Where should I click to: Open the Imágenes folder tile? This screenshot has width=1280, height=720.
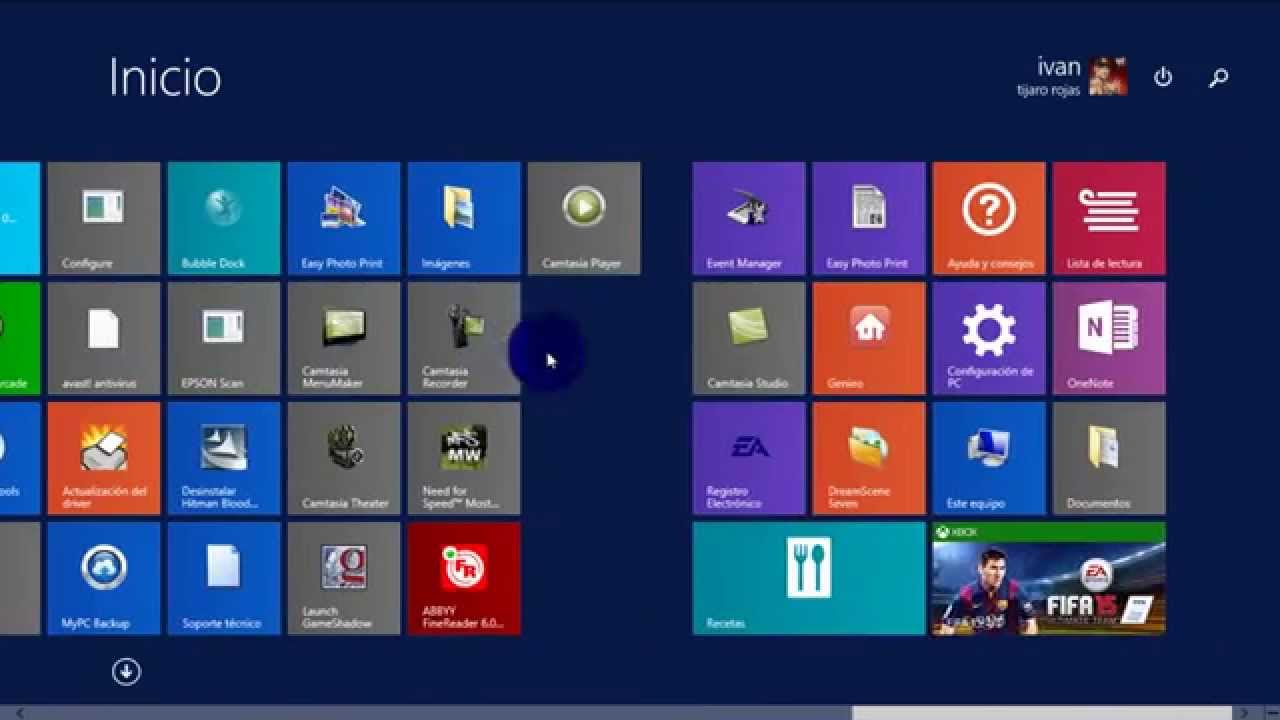point(464,218)
